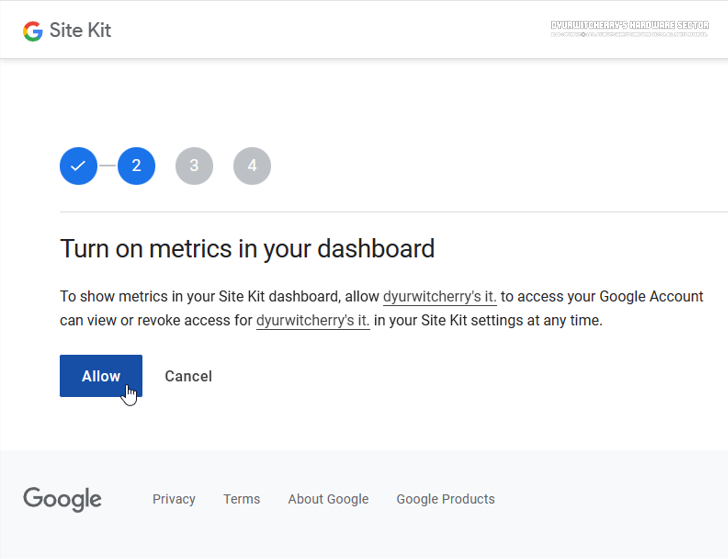Open the About Google footer link
This screenshot has height=559, width=728.
[328, 499]
